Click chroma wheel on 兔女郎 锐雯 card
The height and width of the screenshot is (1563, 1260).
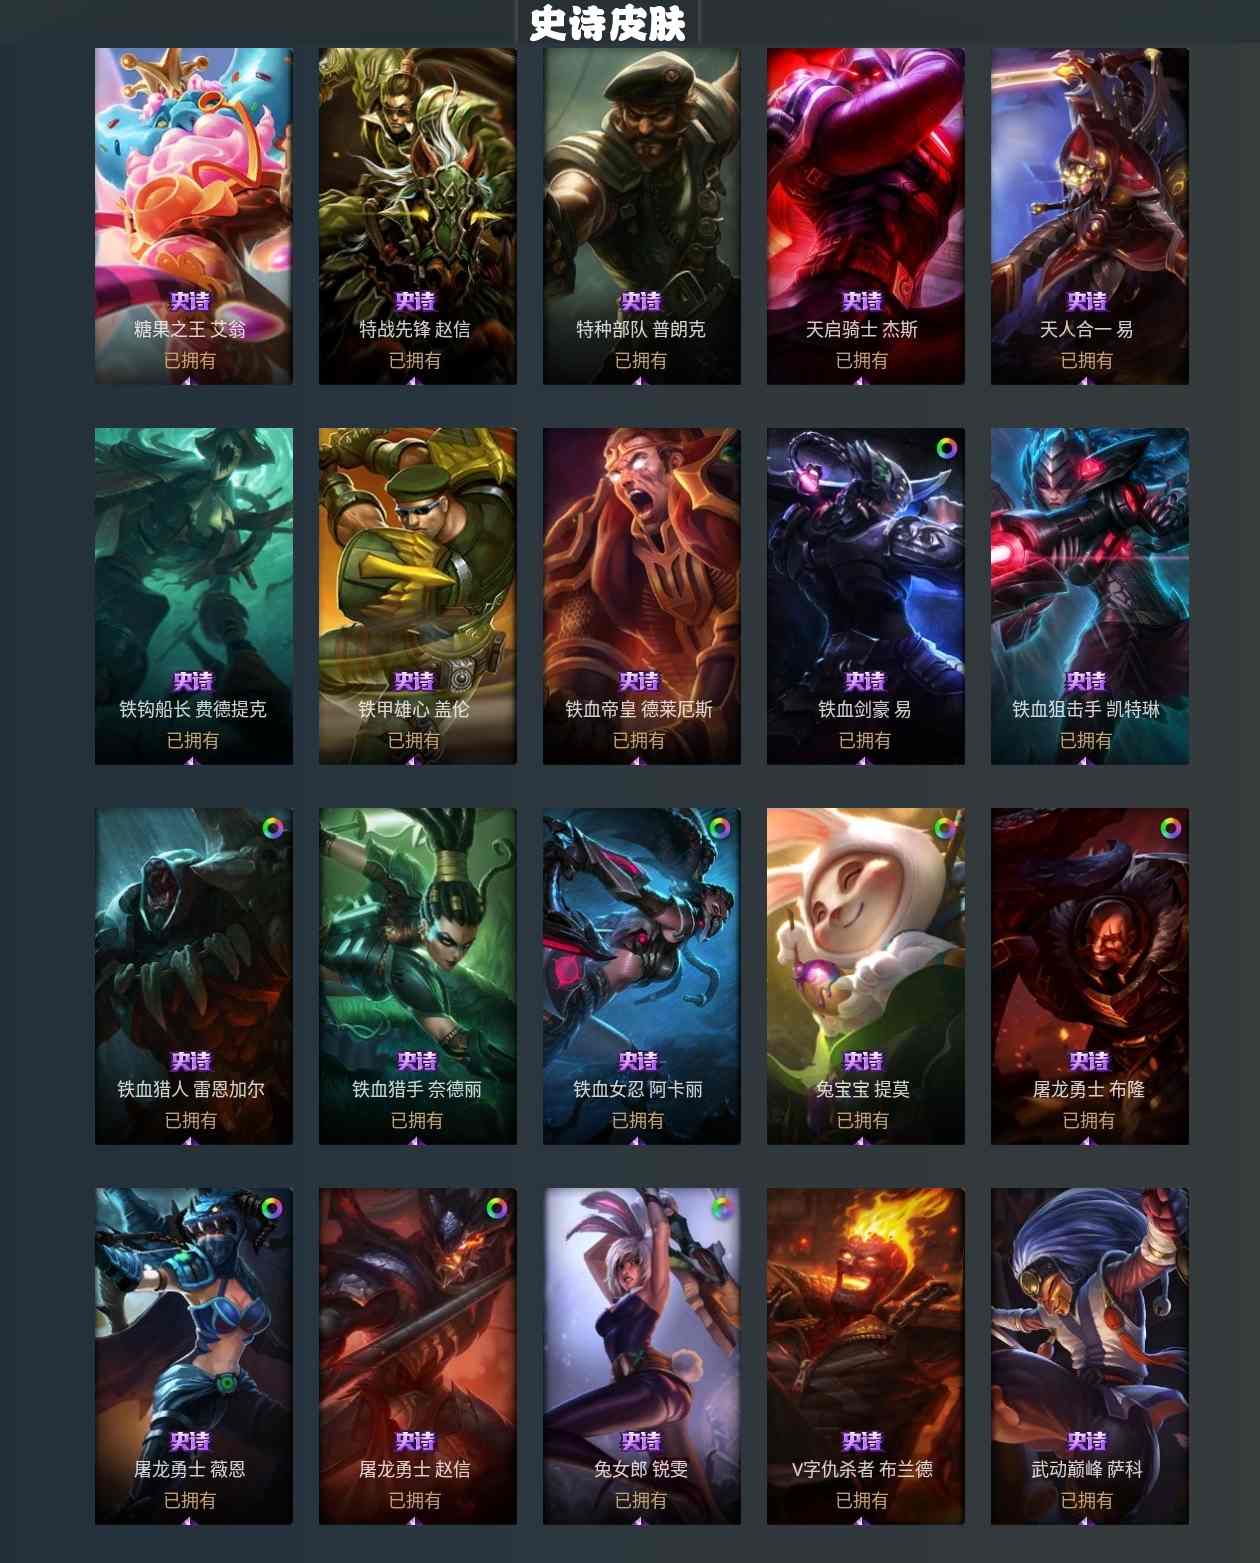[721, 1208]
